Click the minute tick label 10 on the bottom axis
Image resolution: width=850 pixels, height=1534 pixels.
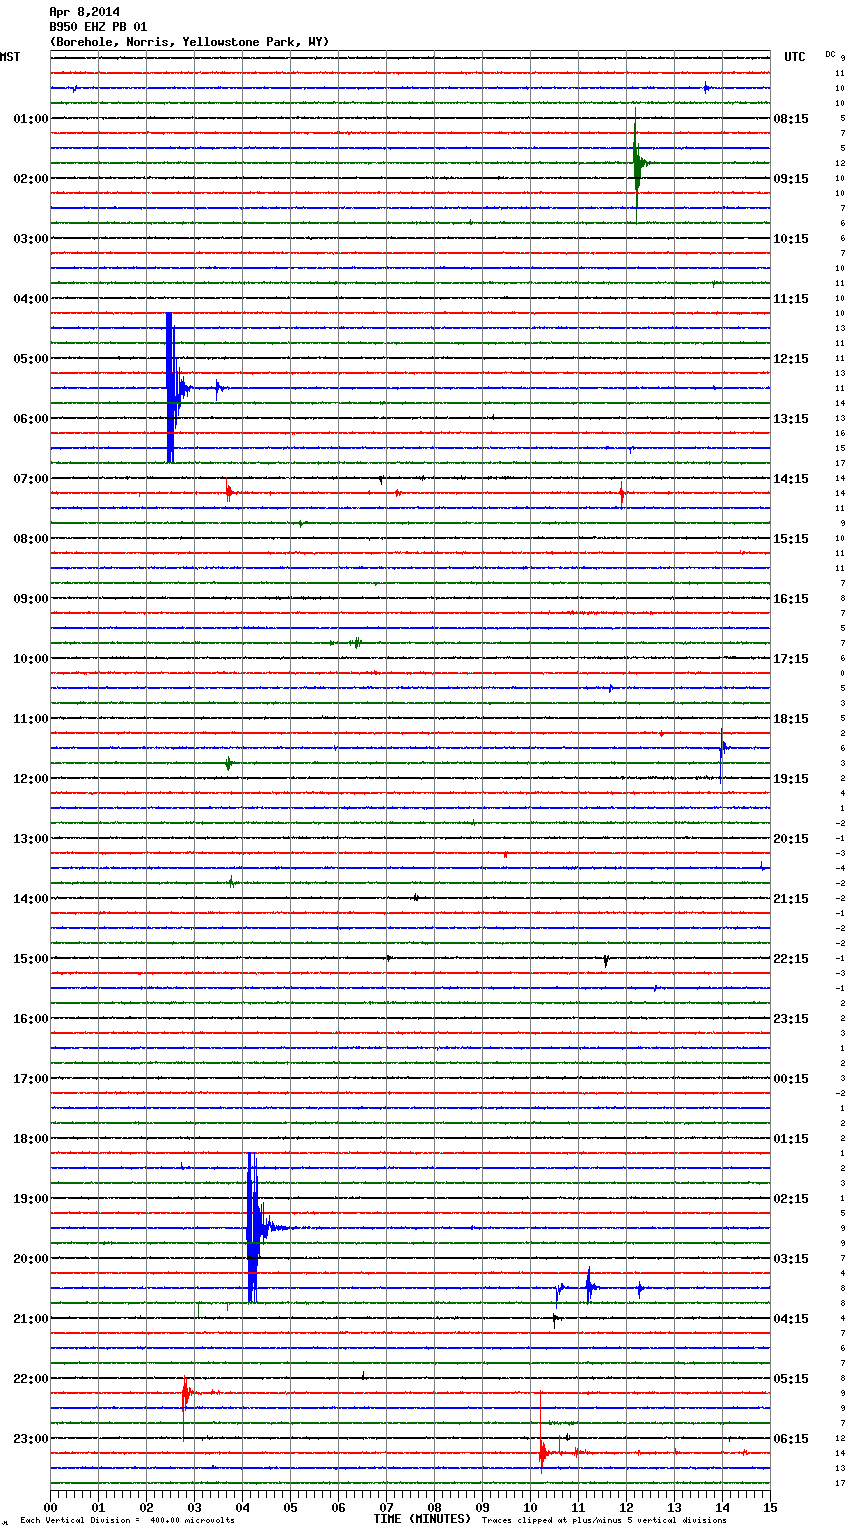(530, 1507)
